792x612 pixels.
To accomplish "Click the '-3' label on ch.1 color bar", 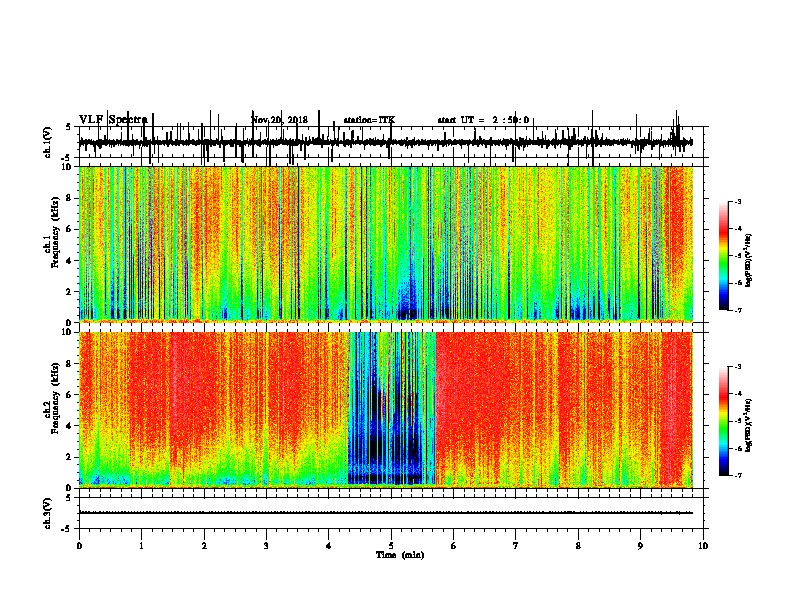I will click(x=738, y=201).
